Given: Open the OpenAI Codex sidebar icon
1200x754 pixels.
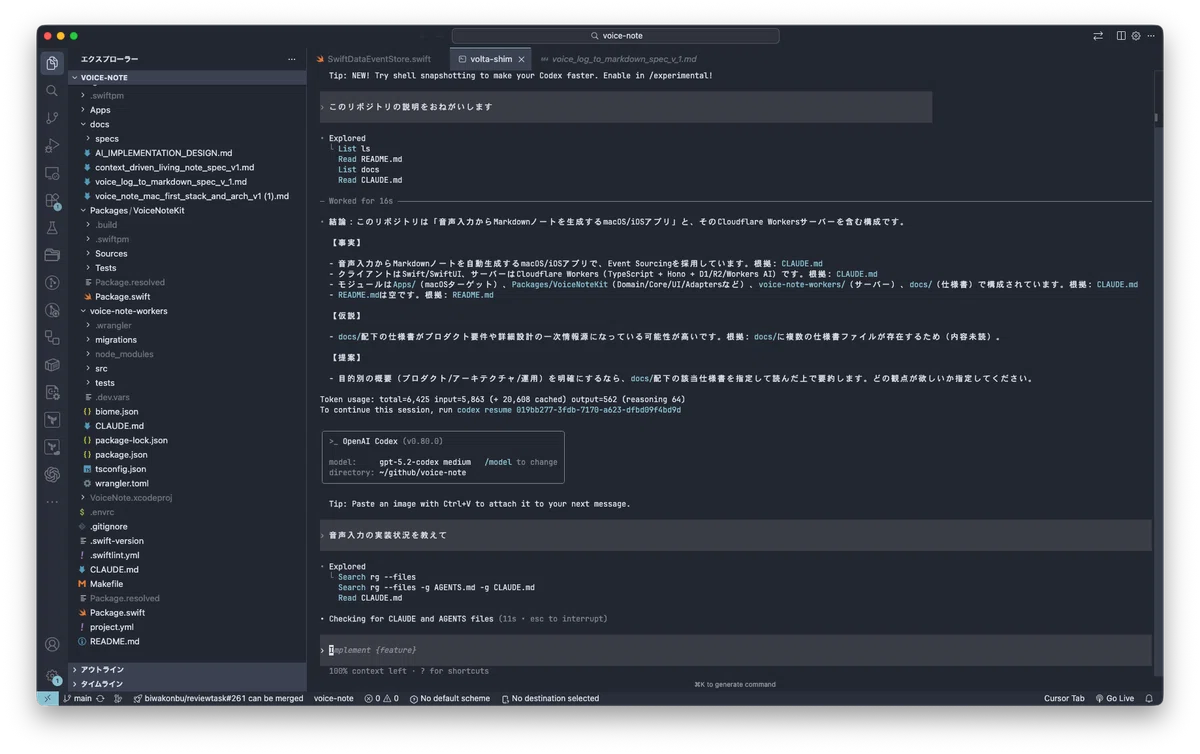Looking at the screenshot, I should click(x=52, y=474).
